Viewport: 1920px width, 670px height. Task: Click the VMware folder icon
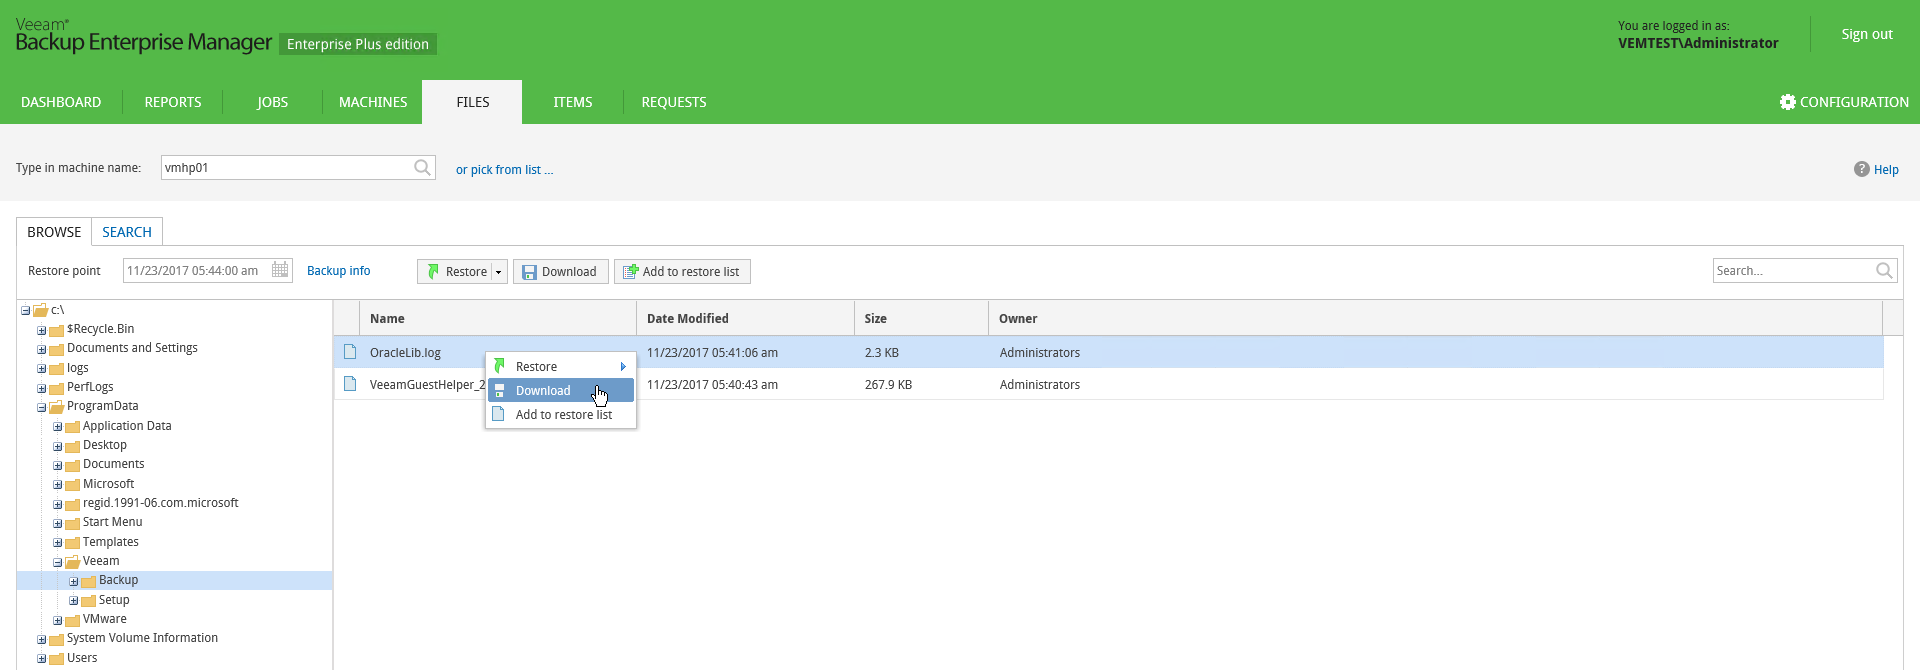[72, 620]
